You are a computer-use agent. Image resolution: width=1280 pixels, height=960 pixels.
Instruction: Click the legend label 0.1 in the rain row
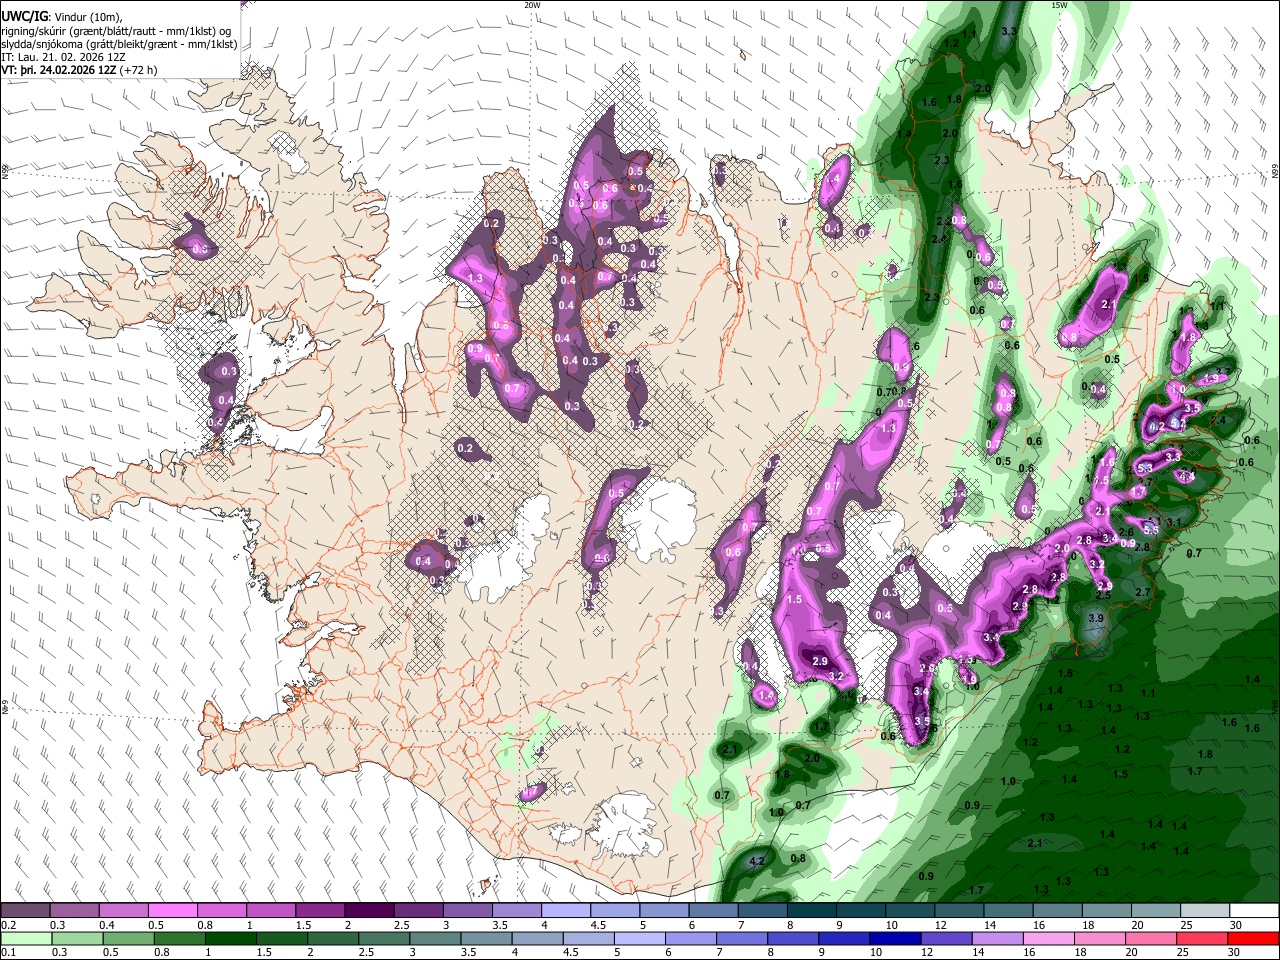coord(7,953)
